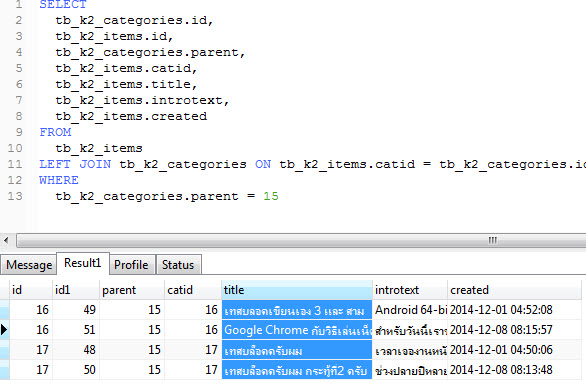The image size is (586, 386).
Task: Click the id column header
Action: coord(31,290)
